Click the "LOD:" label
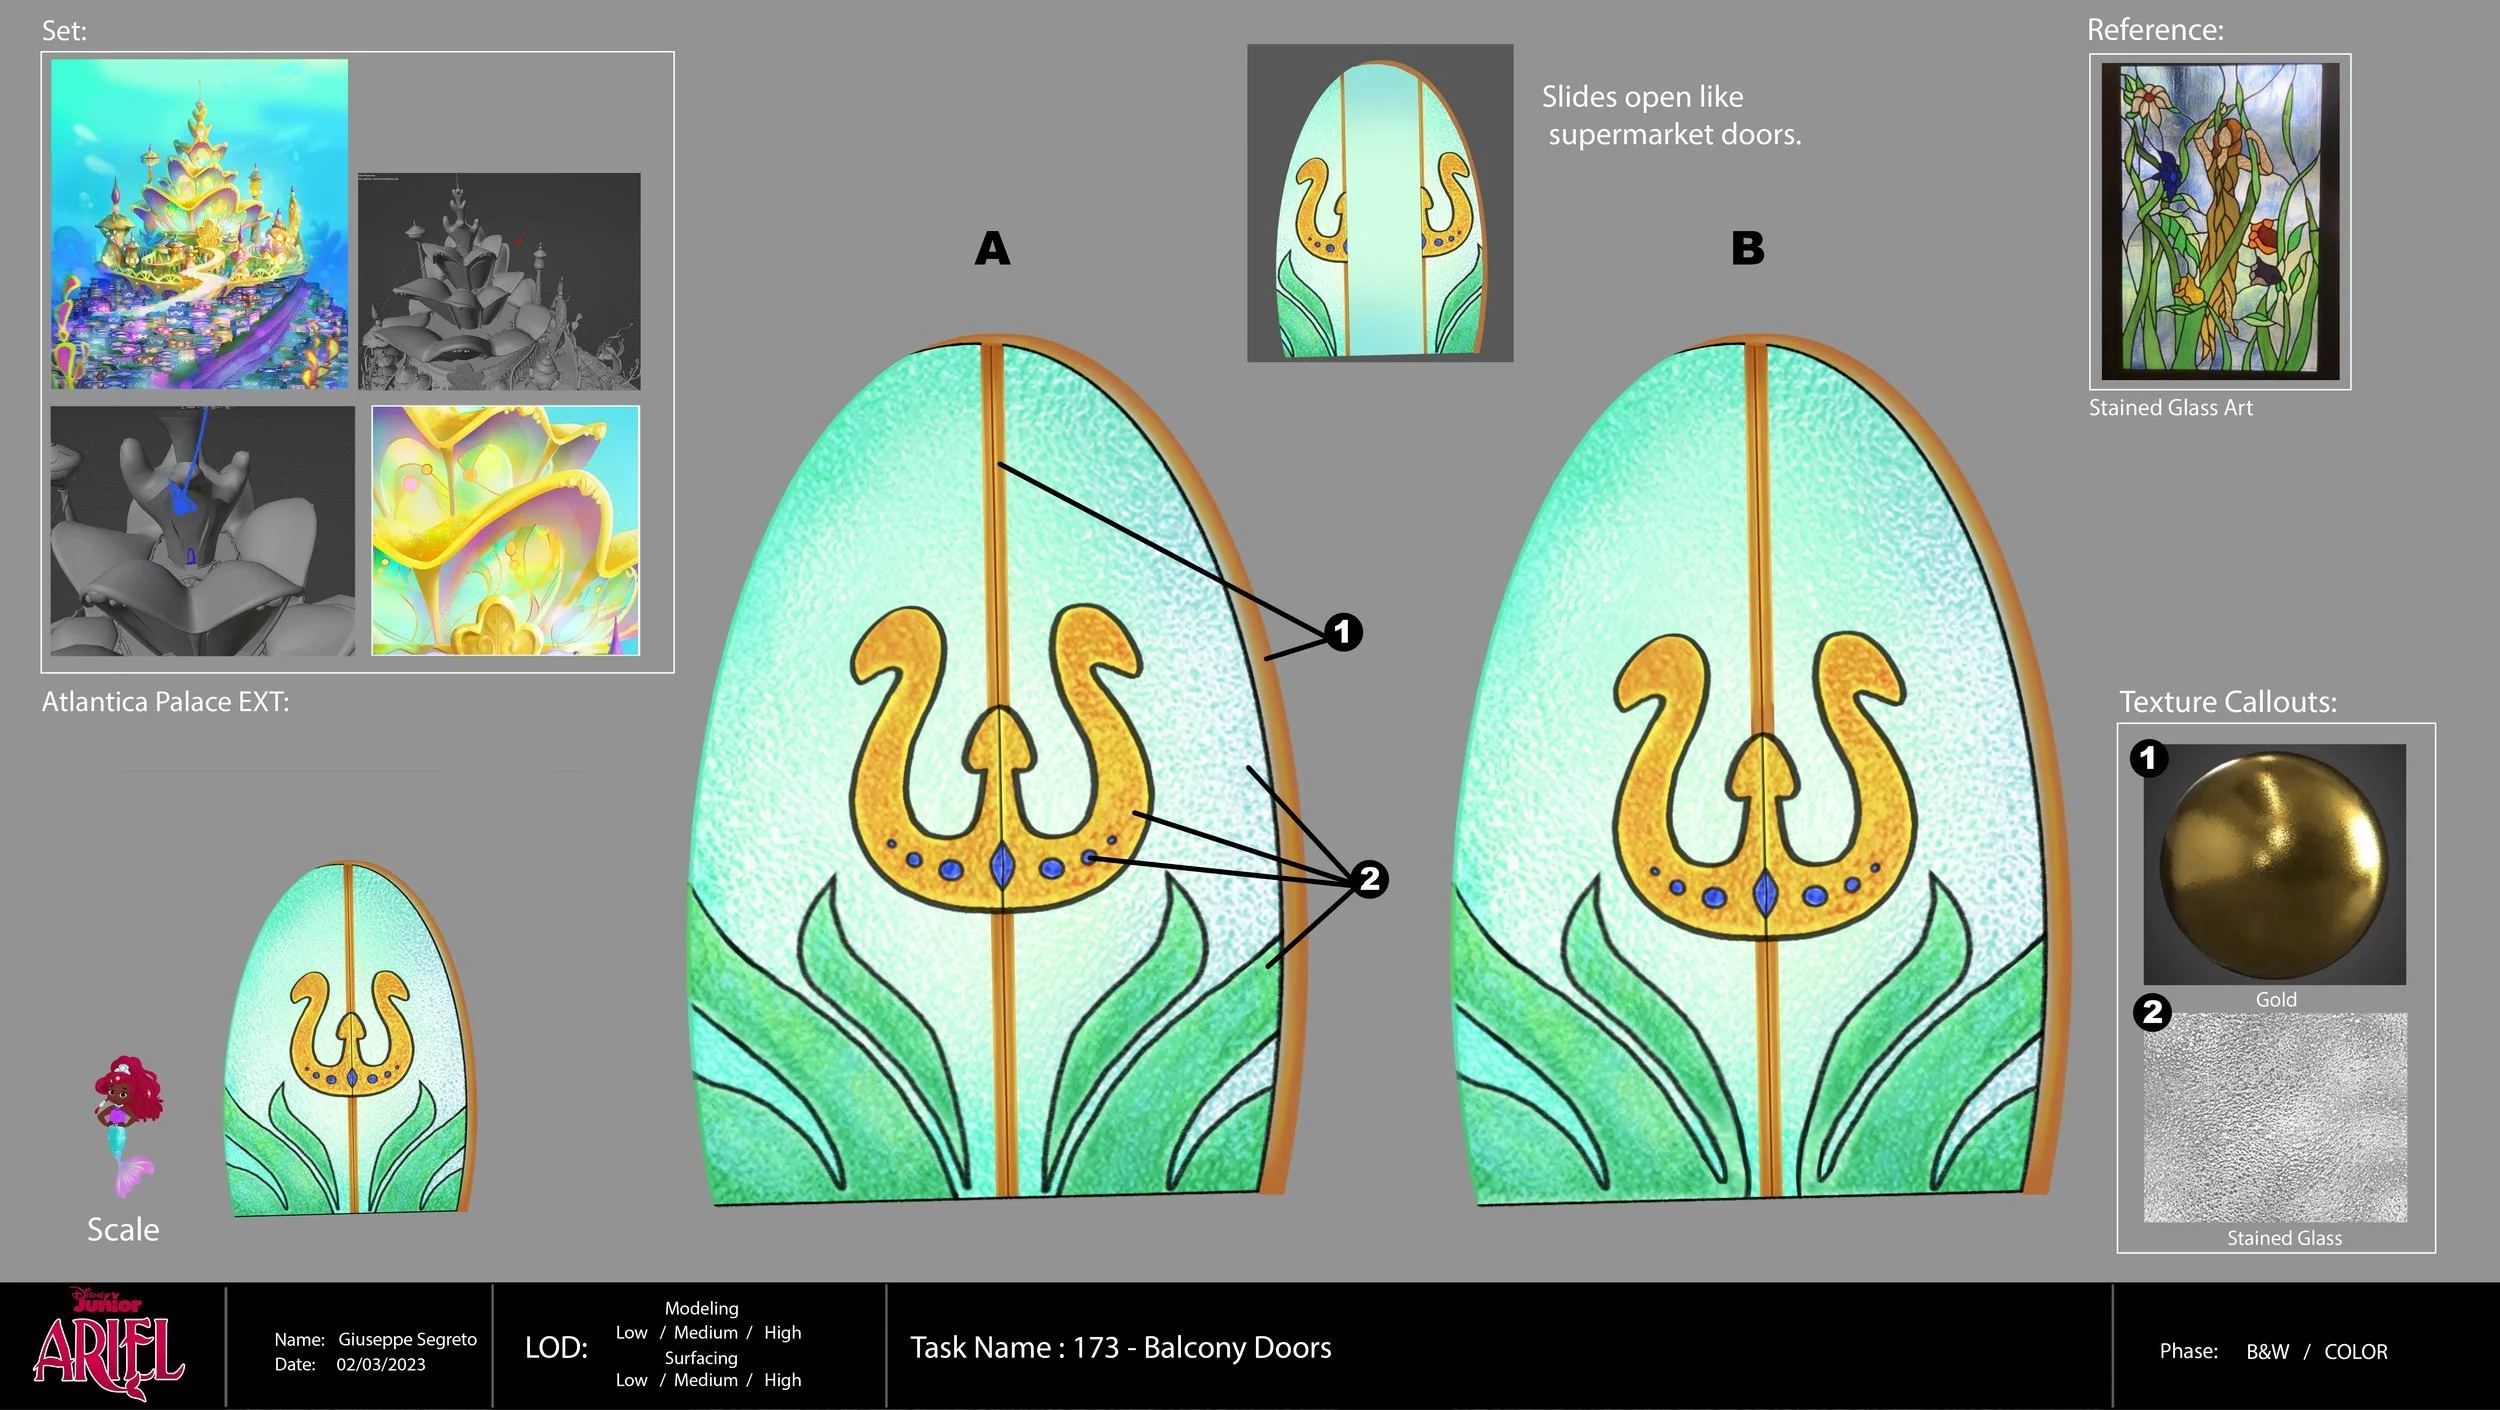This screenshot has height=1410, width=2500. point(556,1348)
